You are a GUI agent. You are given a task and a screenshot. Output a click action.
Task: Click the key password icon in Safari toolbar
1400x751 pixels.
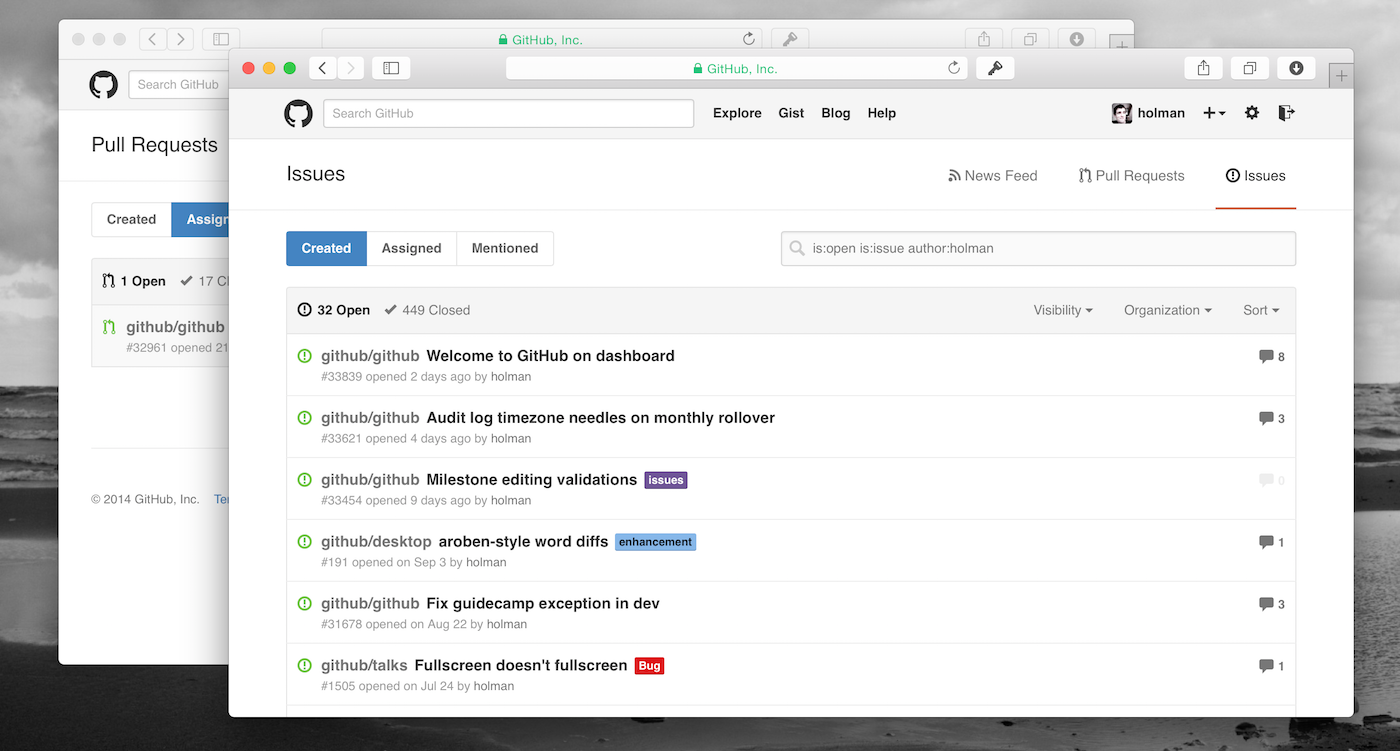click(x=994, y=68)
